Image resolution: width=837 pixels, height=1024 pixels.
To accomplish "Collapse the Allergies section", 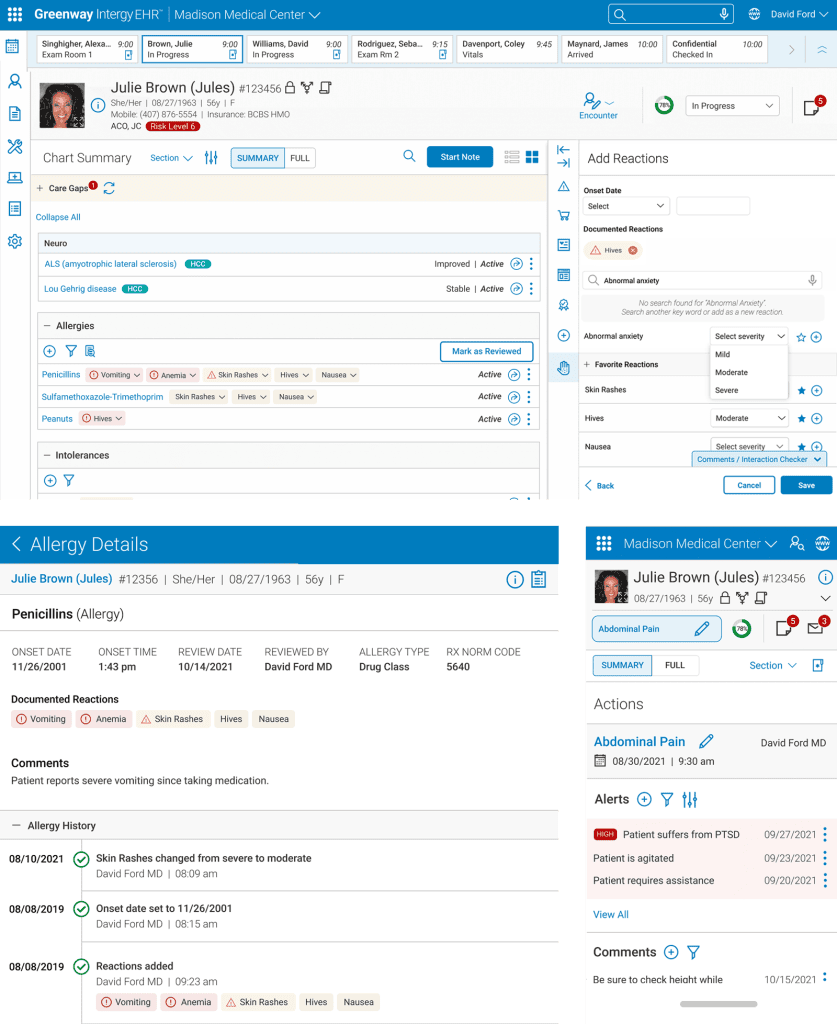I will (47, 326).
